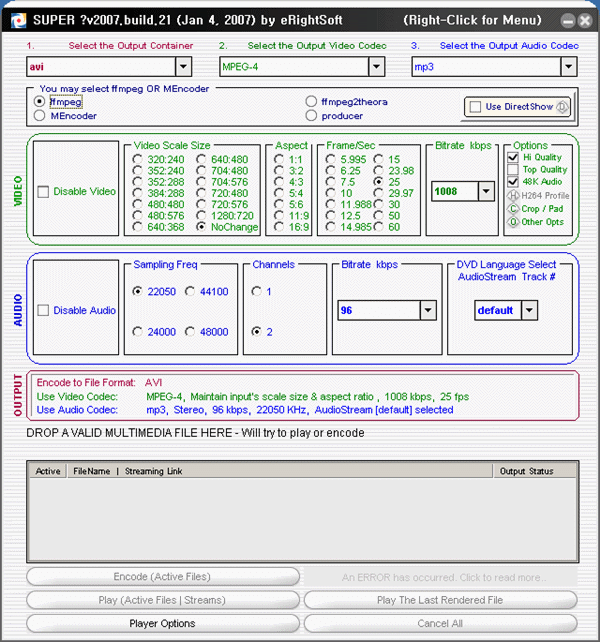Click Play The Last Rendered File
This screenshot has height=642, width=600.
[441, 600]
